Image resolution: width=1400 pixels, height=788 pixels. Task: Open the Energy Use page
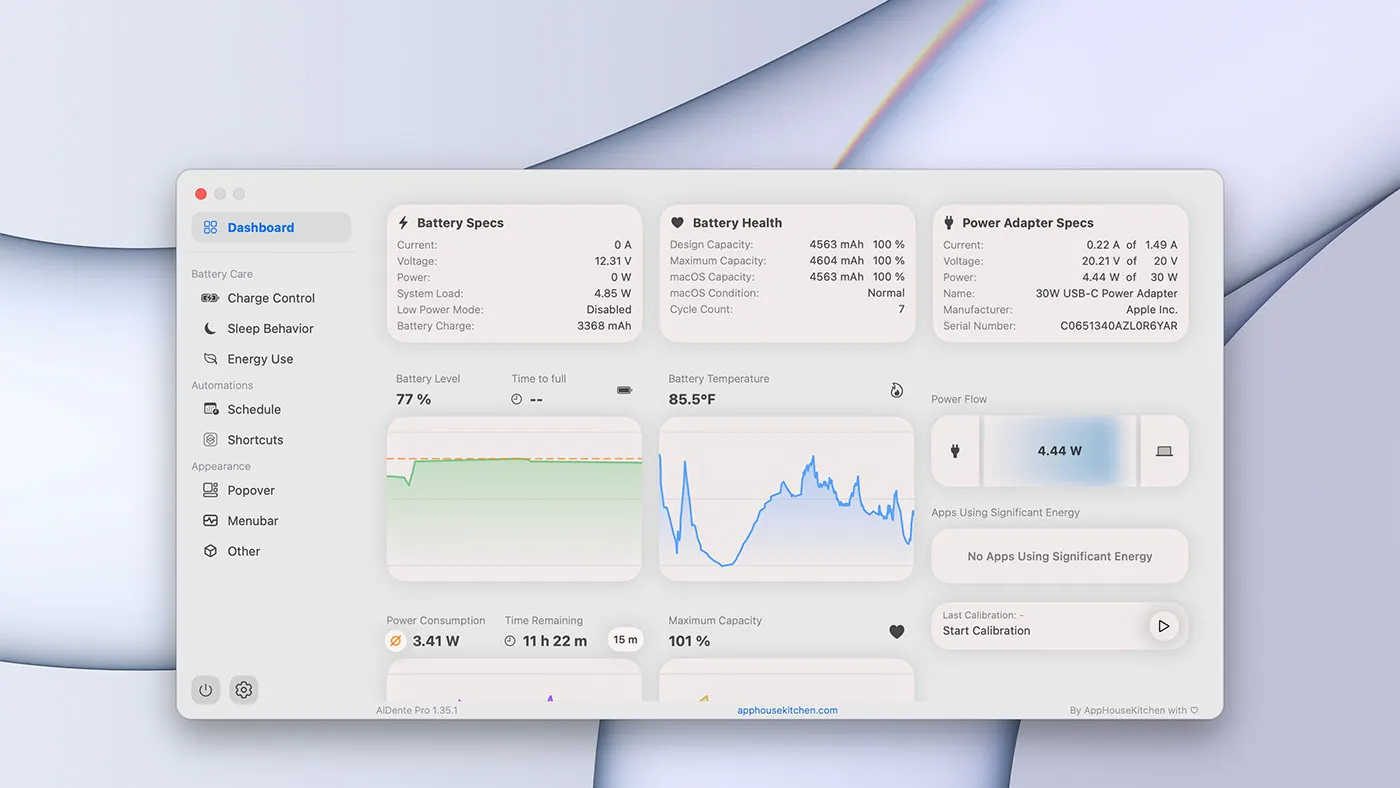(260, 359)
